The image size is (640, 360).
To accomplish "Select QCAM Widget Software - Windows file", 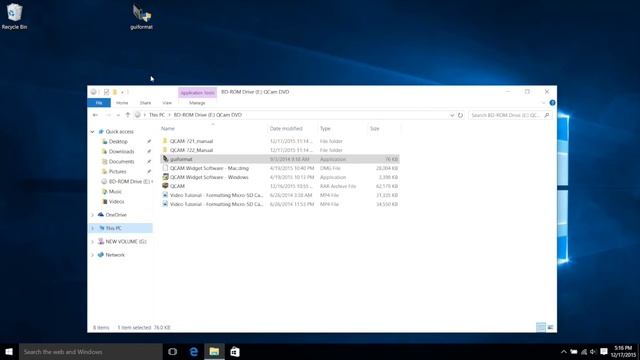I will point(280,177).
